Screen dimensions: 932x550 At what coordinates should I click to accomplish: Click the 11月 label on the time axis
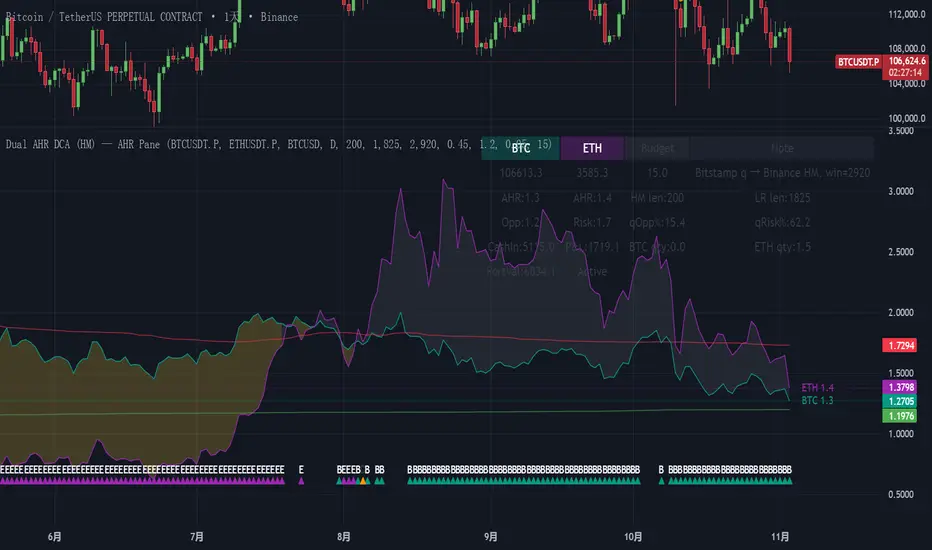click(x=778, y=535)
